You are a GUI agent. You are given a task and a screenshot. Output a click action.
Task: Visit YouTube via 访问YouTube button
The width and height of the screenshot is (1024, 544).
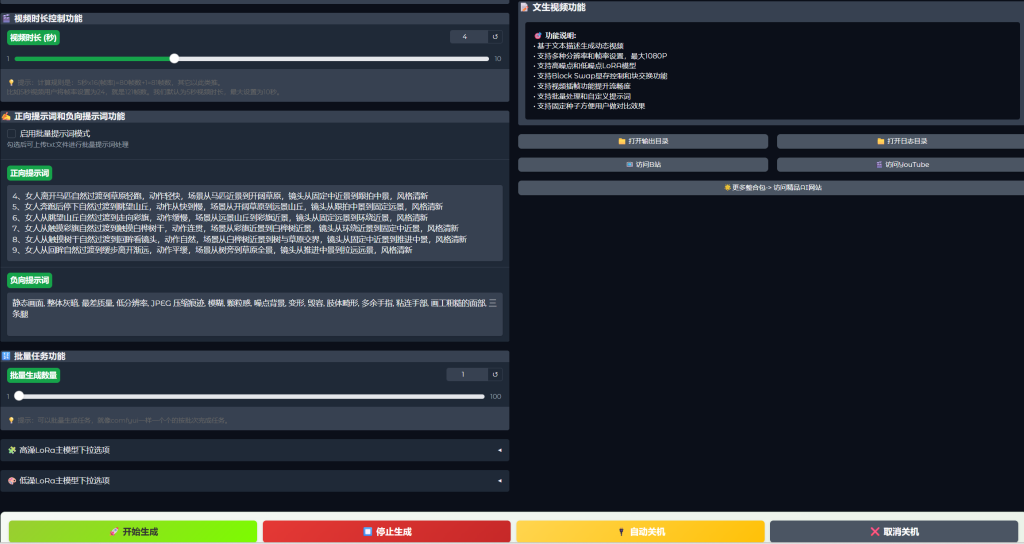(902, 165)
